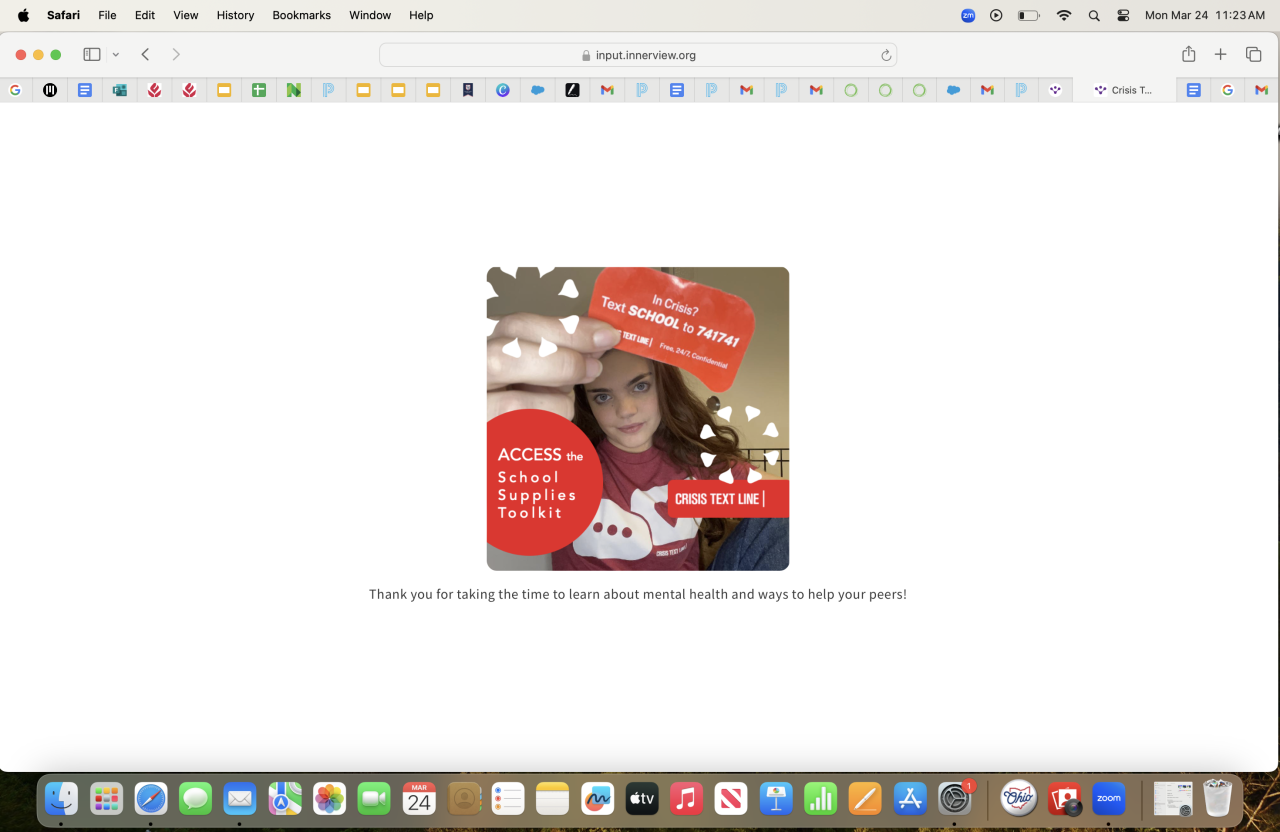Open the Trash in the Dock
The image size is (1280, 832).
1217,798
